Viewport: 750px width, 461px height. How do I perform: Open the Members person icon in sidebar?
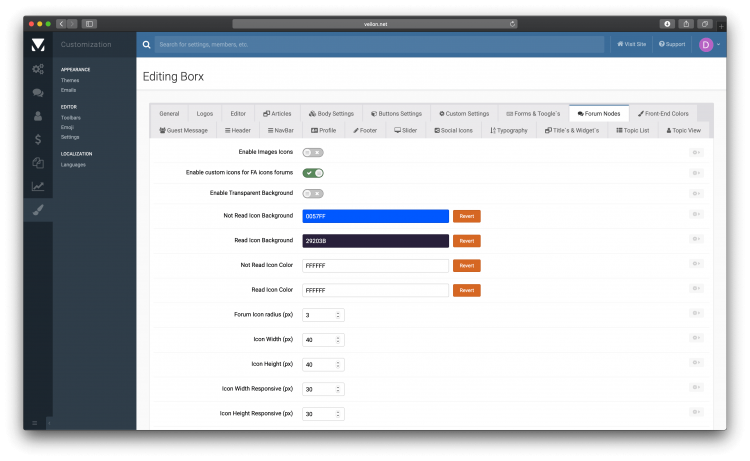coord(38,116)
